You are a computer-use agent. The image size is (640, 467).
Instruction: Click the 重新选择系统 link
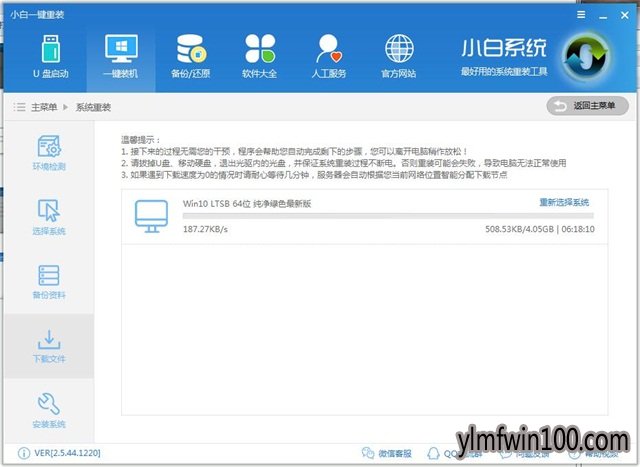[x=564, y=202]
